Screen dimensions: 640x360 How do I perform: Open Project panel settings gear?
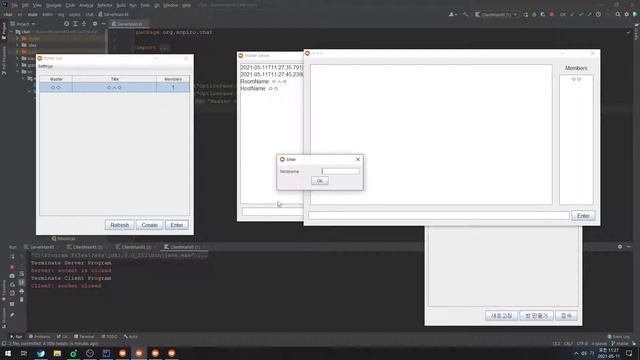(95, 24)
